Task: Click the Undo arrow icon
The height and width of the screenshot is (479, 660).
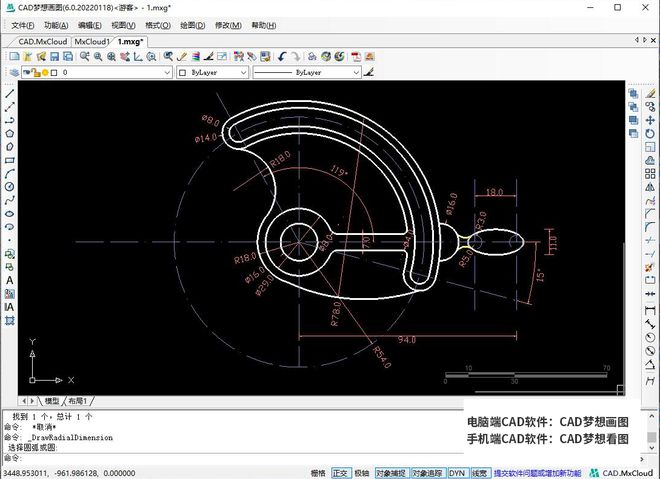Action: pos(282,56)
